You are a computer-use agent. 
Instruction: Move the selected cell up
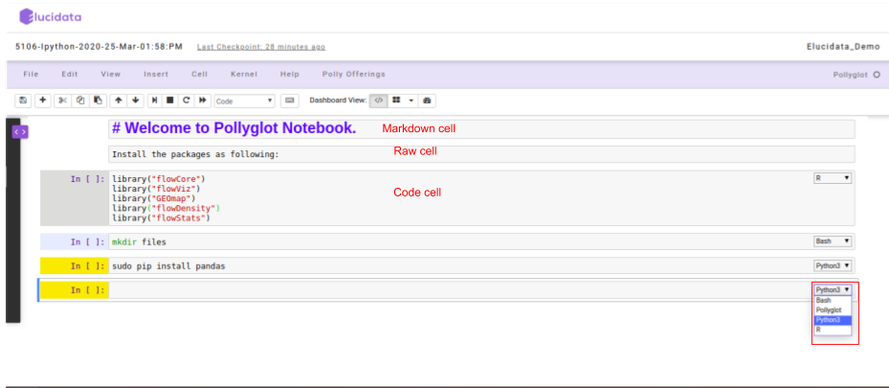click(118, 100)
